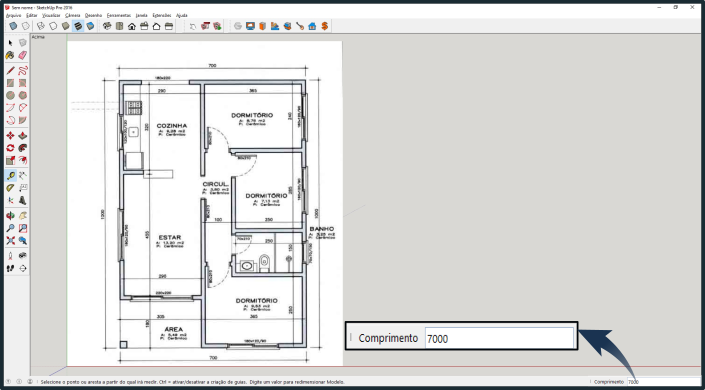This screenshot has height=390, width=705.
Task: Click the Orbit camera tool
Action: coord(10,216)
